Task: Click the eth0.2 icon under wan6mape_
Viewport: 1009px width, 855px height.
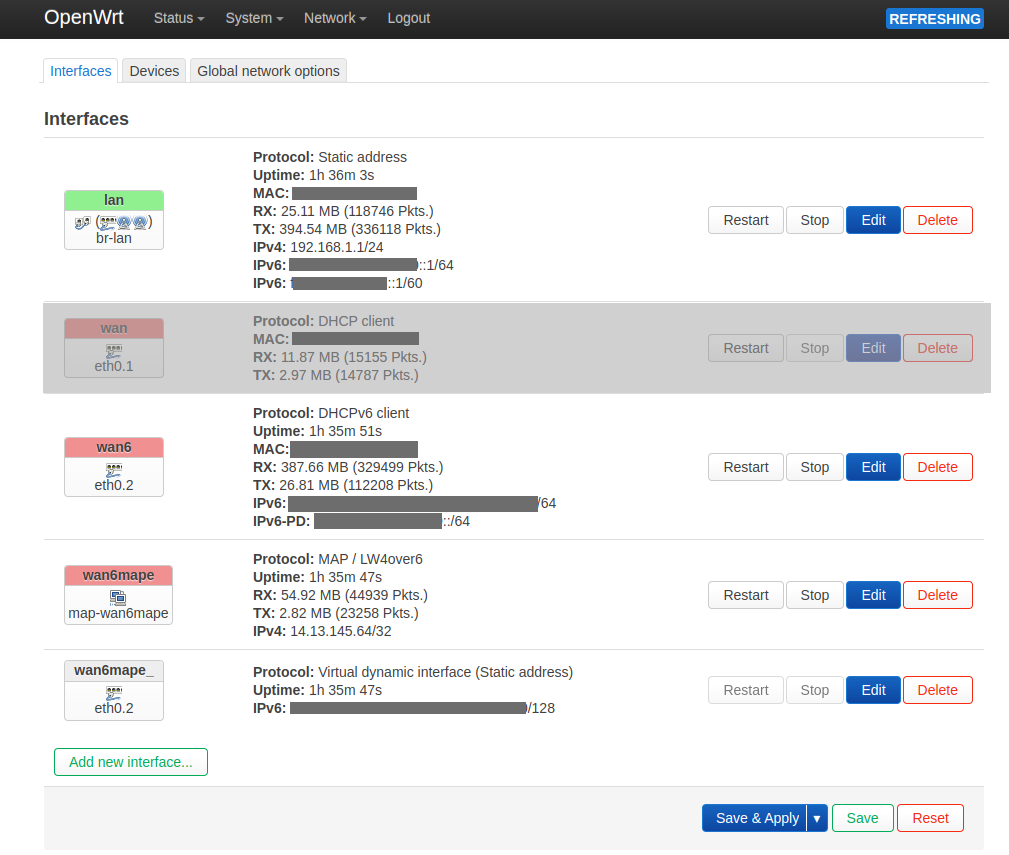Action: 114,692
